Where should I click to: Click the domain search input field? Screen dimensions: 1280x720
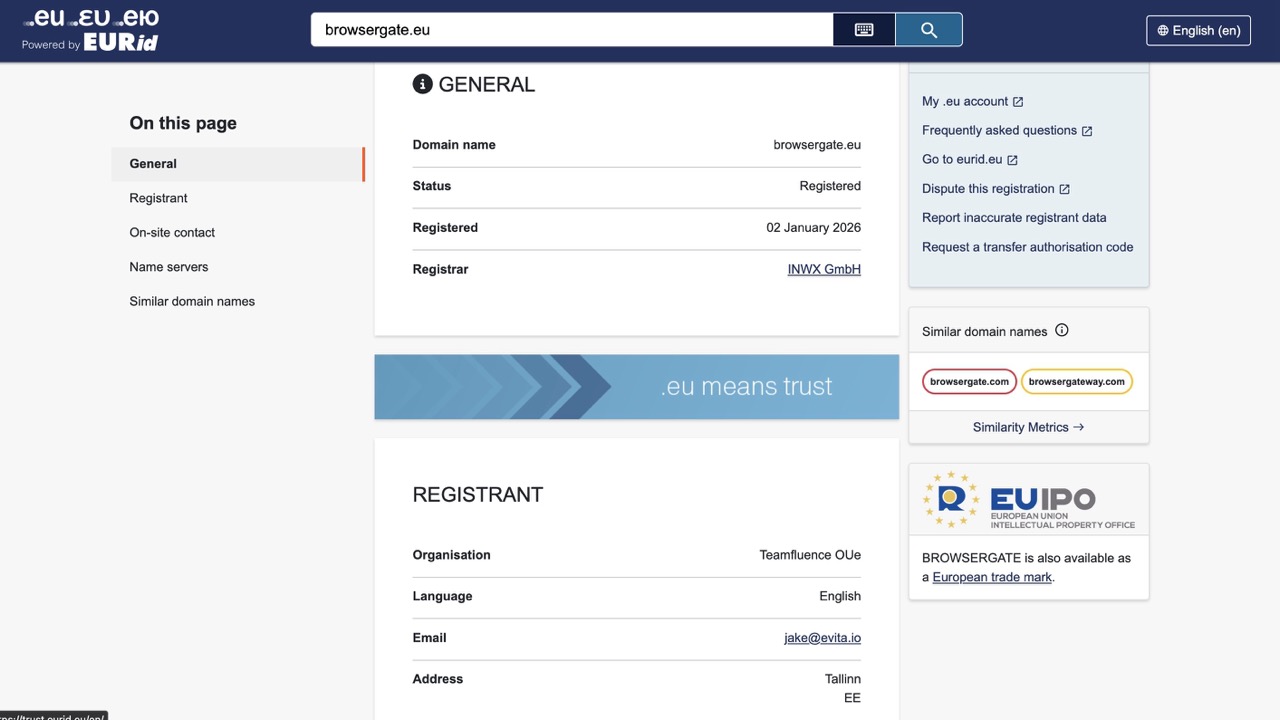pos(571,30)
